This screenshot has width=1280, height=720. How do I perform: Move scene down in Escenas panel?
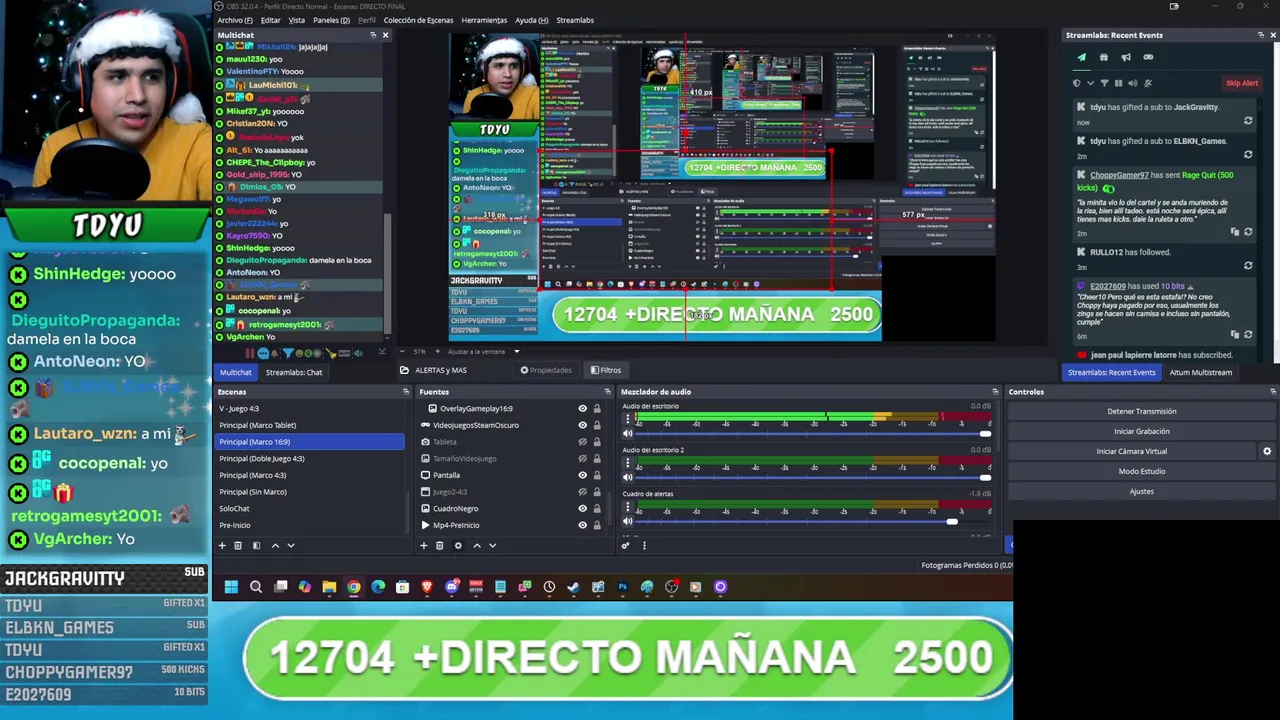pyautogui.click(x=291, y=546)
